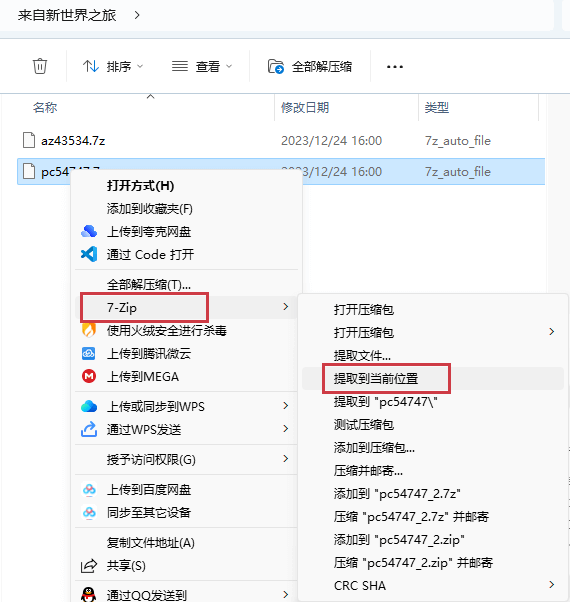Choose 提取文件... in 7-Zip submenu
This screenshot has width=570, height=602.
(x=362, y=356)
